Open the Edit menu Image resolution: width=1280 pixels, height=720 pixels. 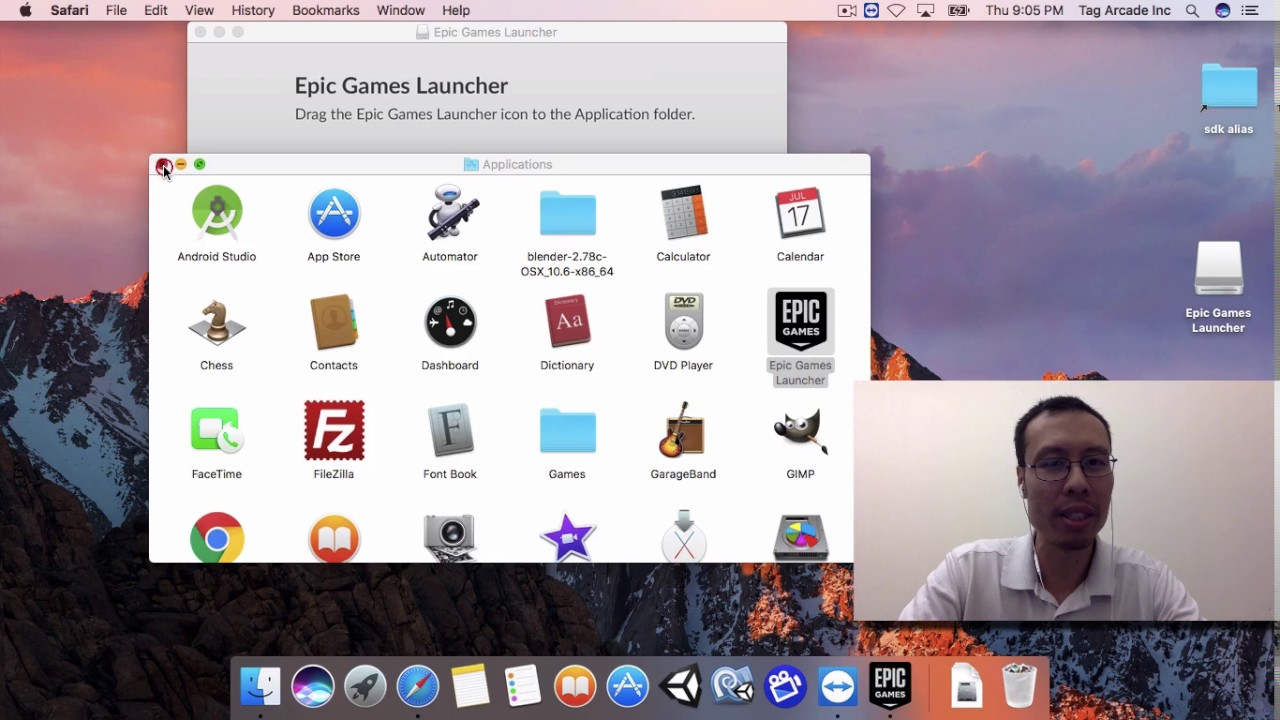coord(155,10)
